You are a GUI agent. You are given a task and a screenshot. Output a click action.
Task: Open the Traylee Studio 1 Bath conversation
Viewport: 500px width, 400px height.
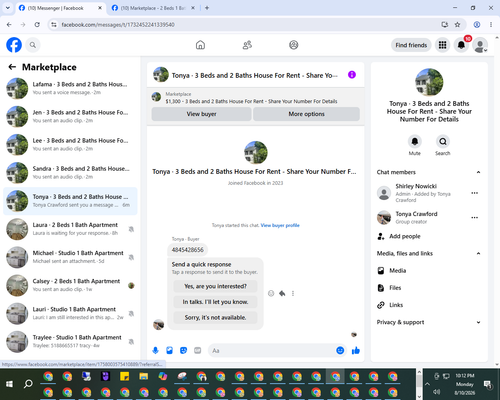[x=70, y=342]
